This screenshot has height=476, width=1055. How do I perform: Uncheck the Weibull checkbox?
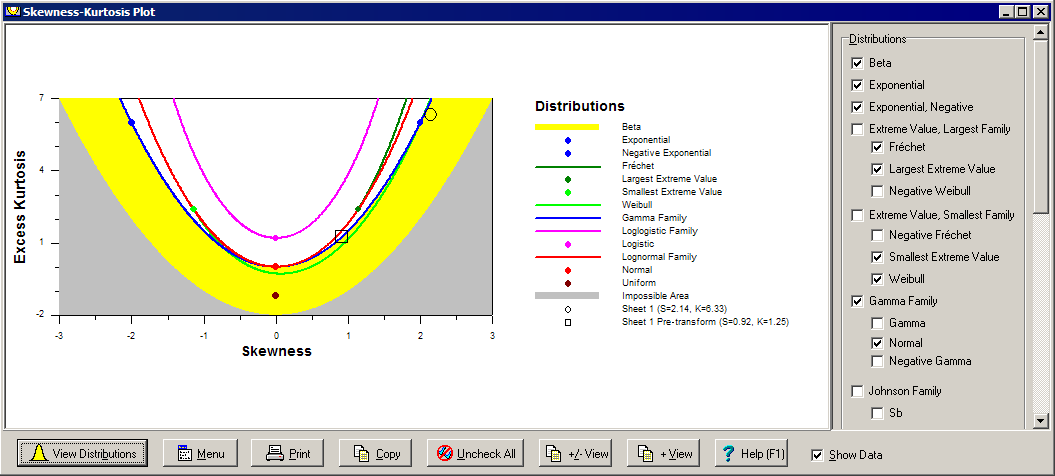pos(877,279)
